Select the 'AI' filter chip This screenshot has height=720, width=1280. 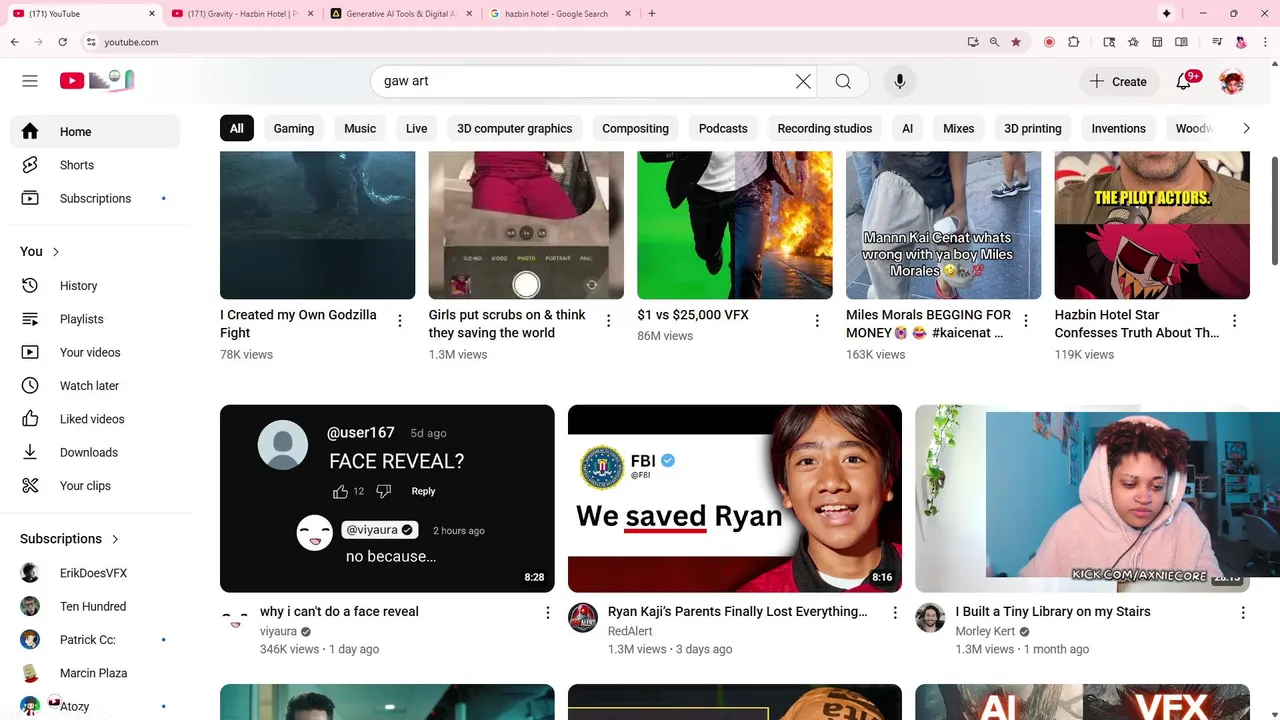907,128
